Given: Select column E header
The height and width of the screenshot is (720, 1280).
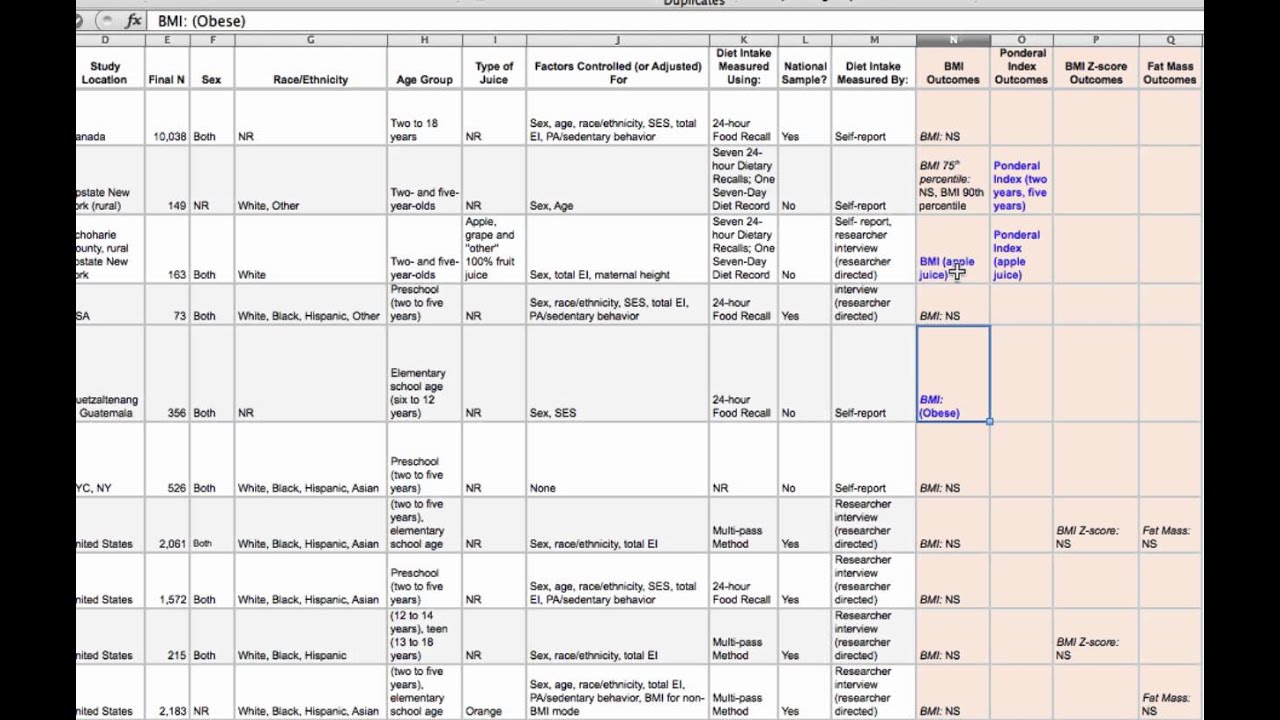Looking at the screenshot, I should 167,40.
